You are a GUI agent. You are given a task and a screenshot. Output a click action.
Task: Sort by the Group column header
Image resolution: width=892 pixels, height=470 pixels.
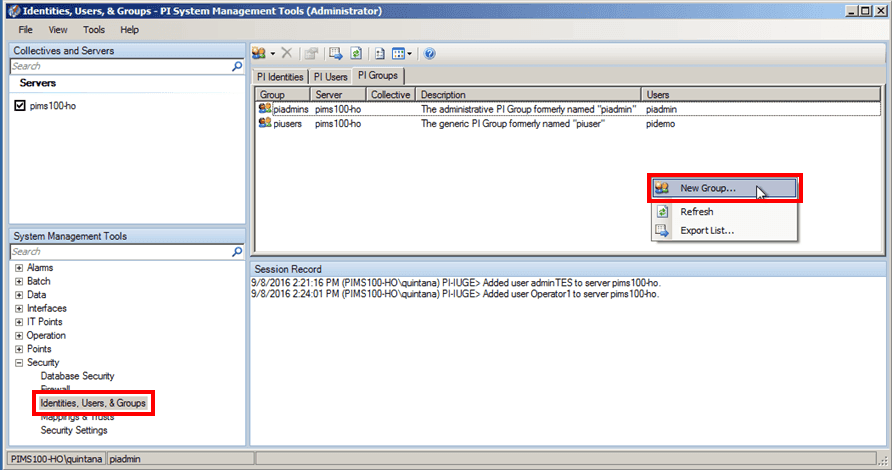(x=283, y=94)
